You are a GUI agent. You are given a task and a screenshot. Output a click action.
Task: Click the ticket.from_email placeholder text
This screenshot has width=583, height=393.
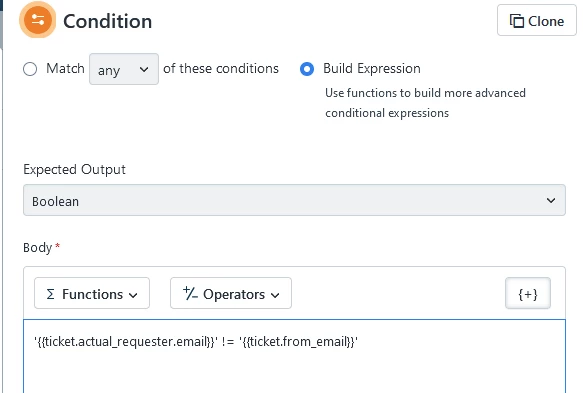pyautogui.click(x=299, y=341)
